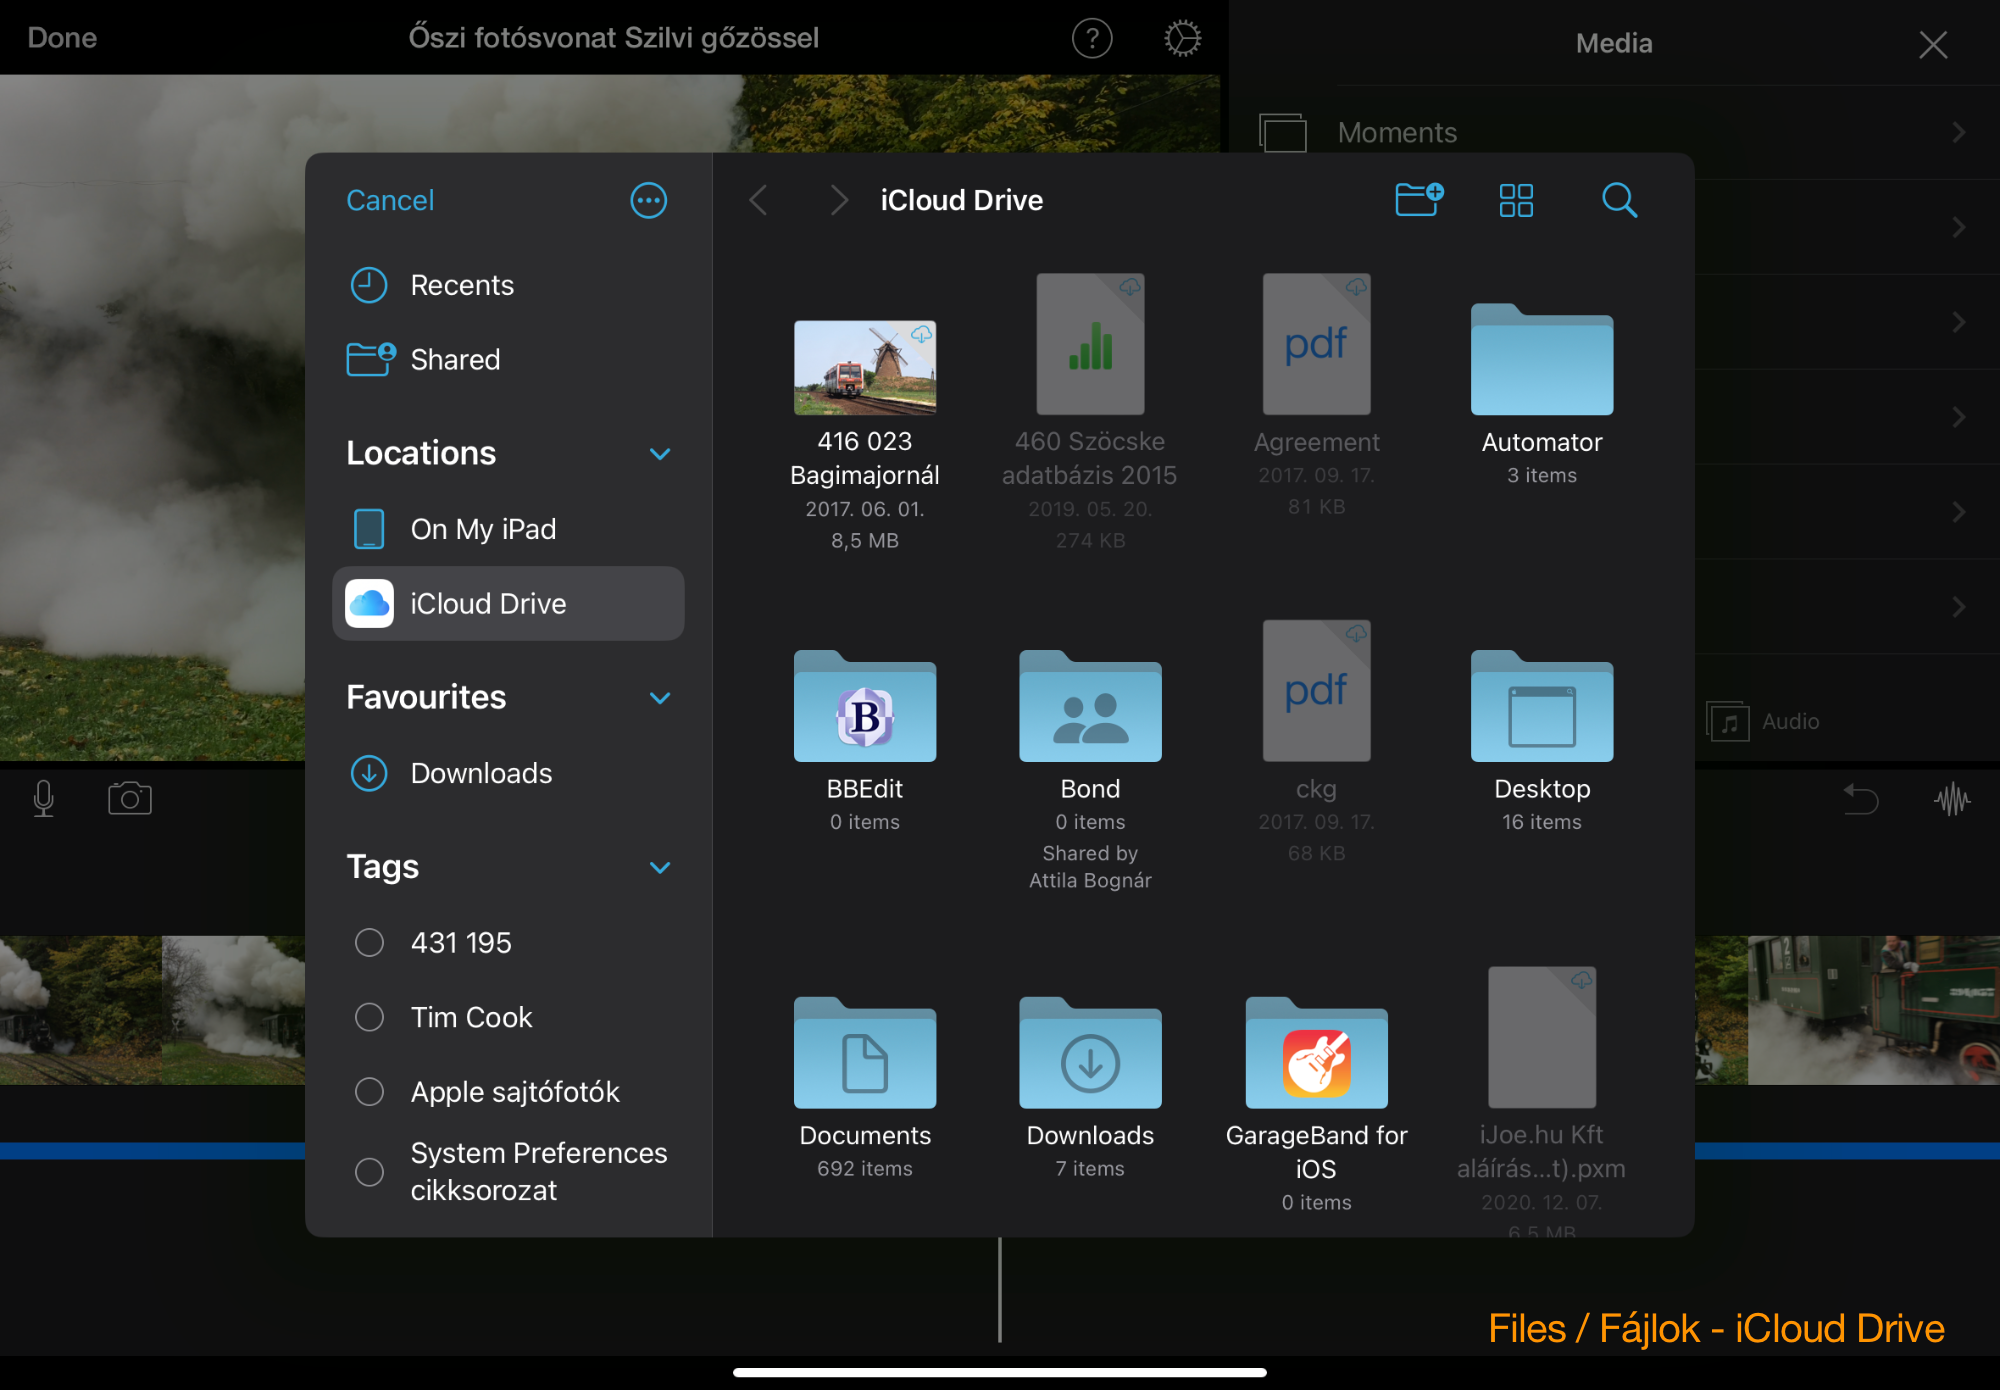
Task: Choose iCloud Drive location
Action: coord(509,603)
